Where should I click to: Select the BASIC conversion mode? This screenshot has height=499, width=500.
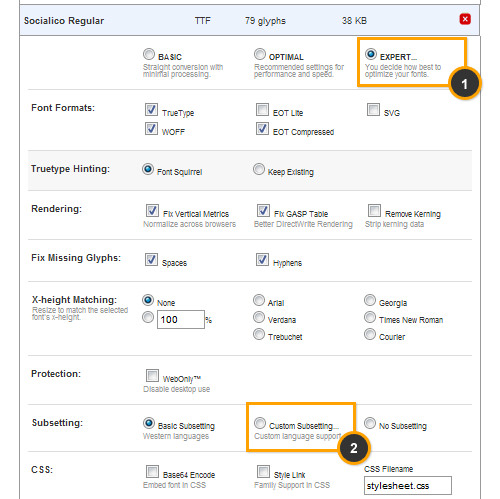point(149,54)
